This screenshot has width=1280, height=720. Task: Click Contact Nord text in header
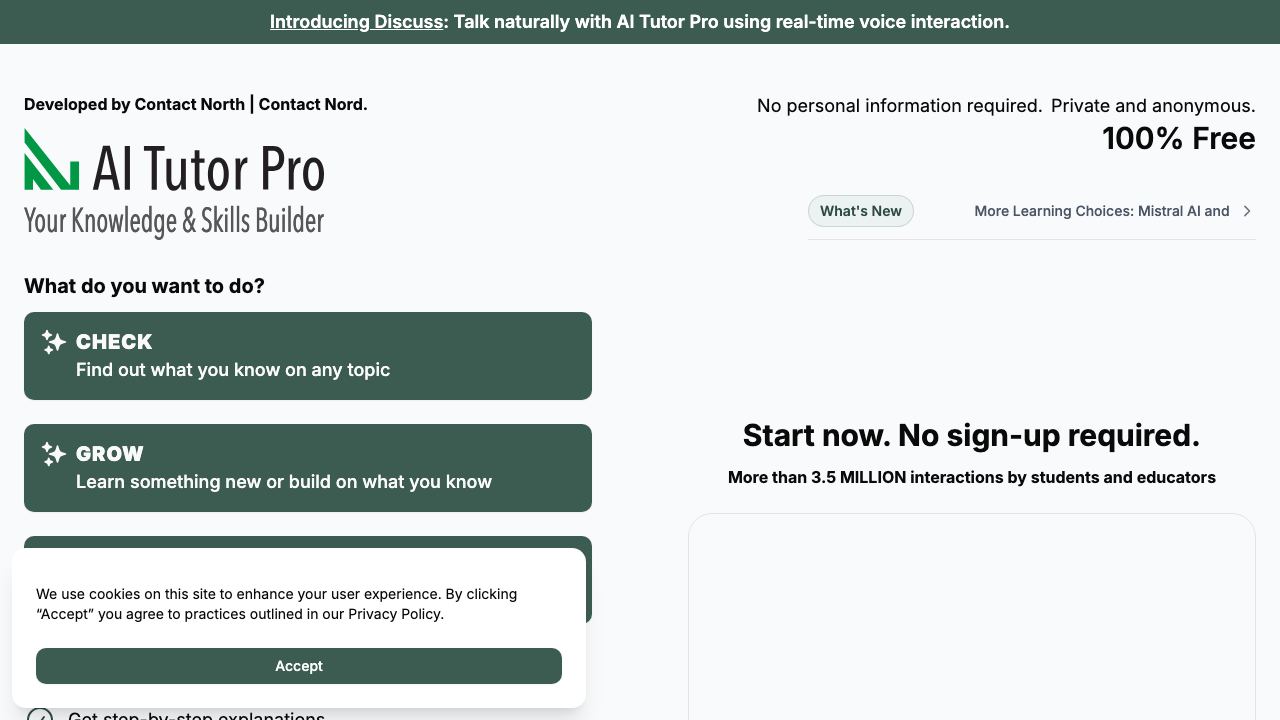tap(313, 104)
